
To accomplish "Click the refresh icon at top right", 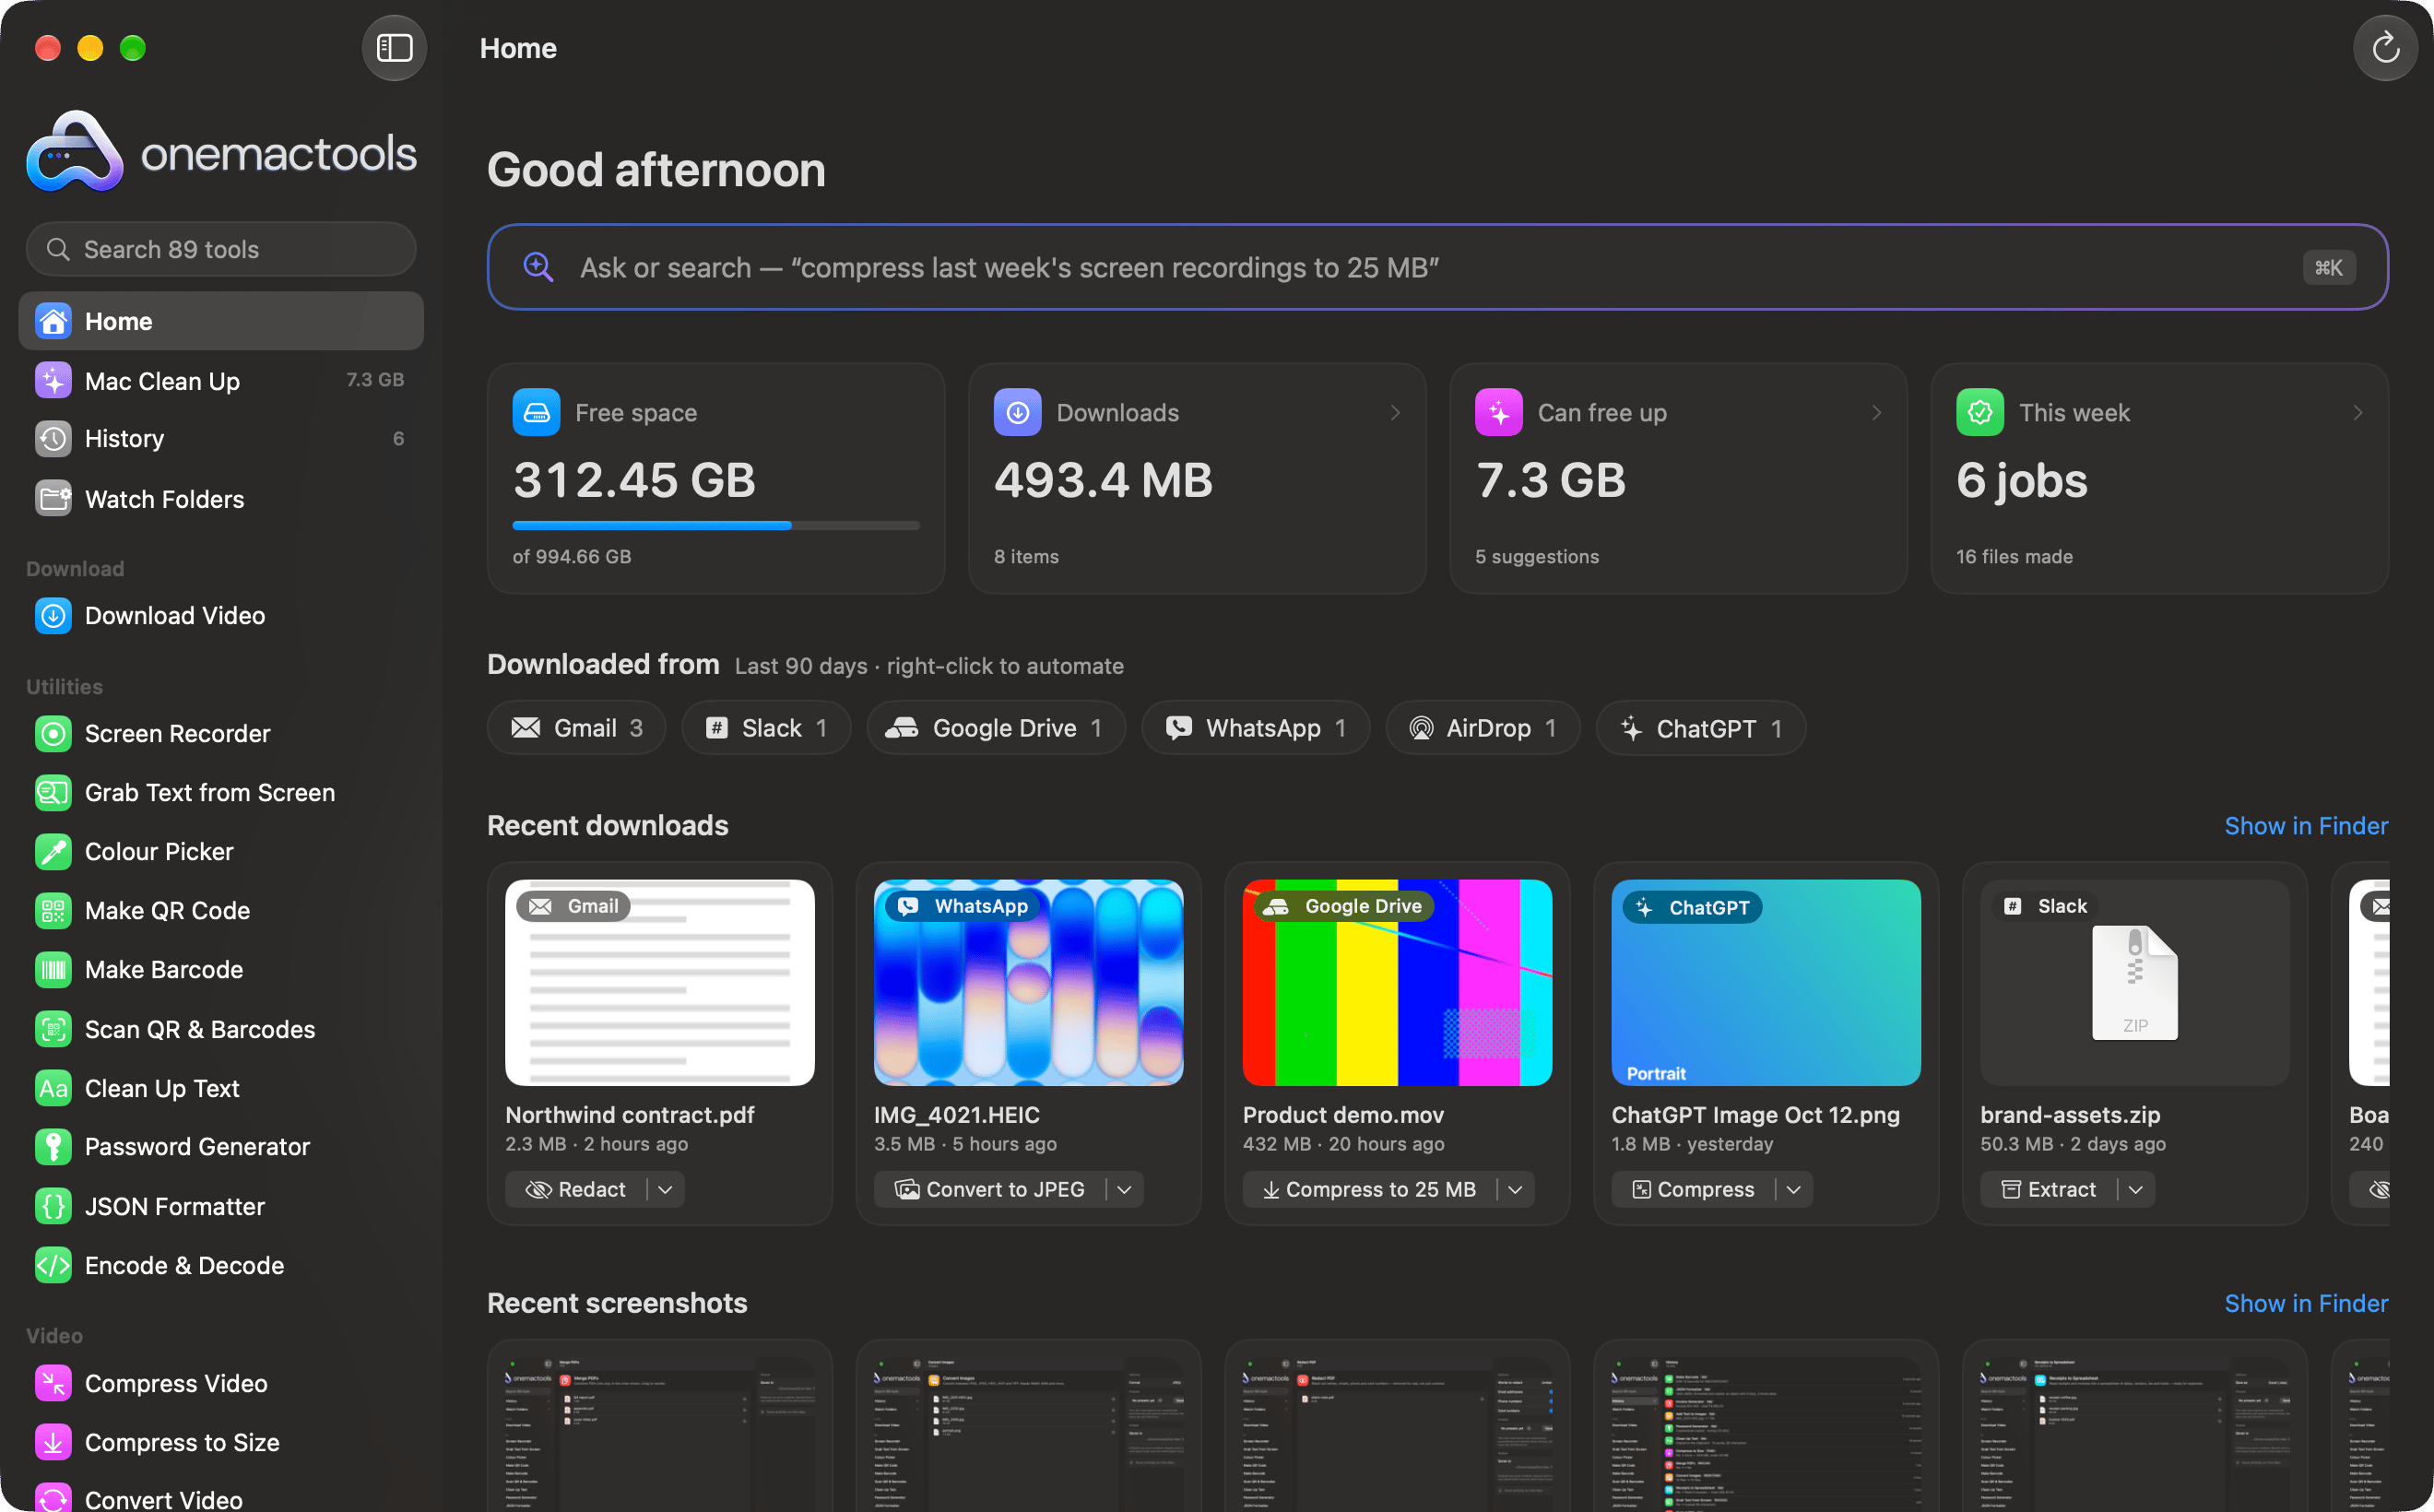I will [2385, 48].
